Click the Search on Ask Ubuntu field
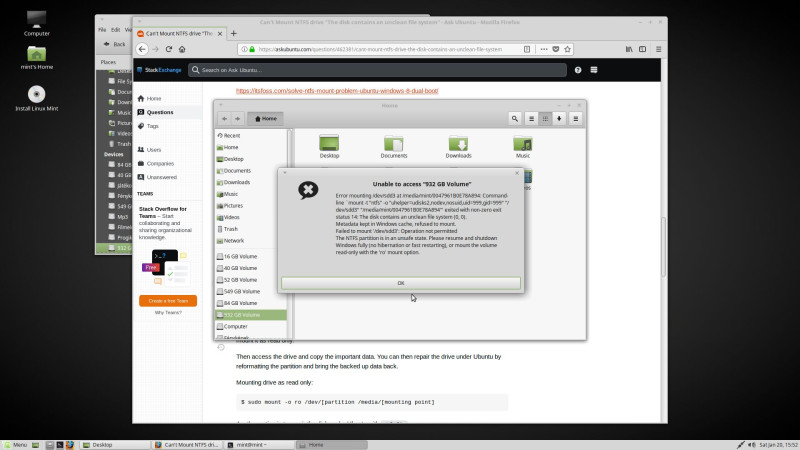 [x=378, y=70]
